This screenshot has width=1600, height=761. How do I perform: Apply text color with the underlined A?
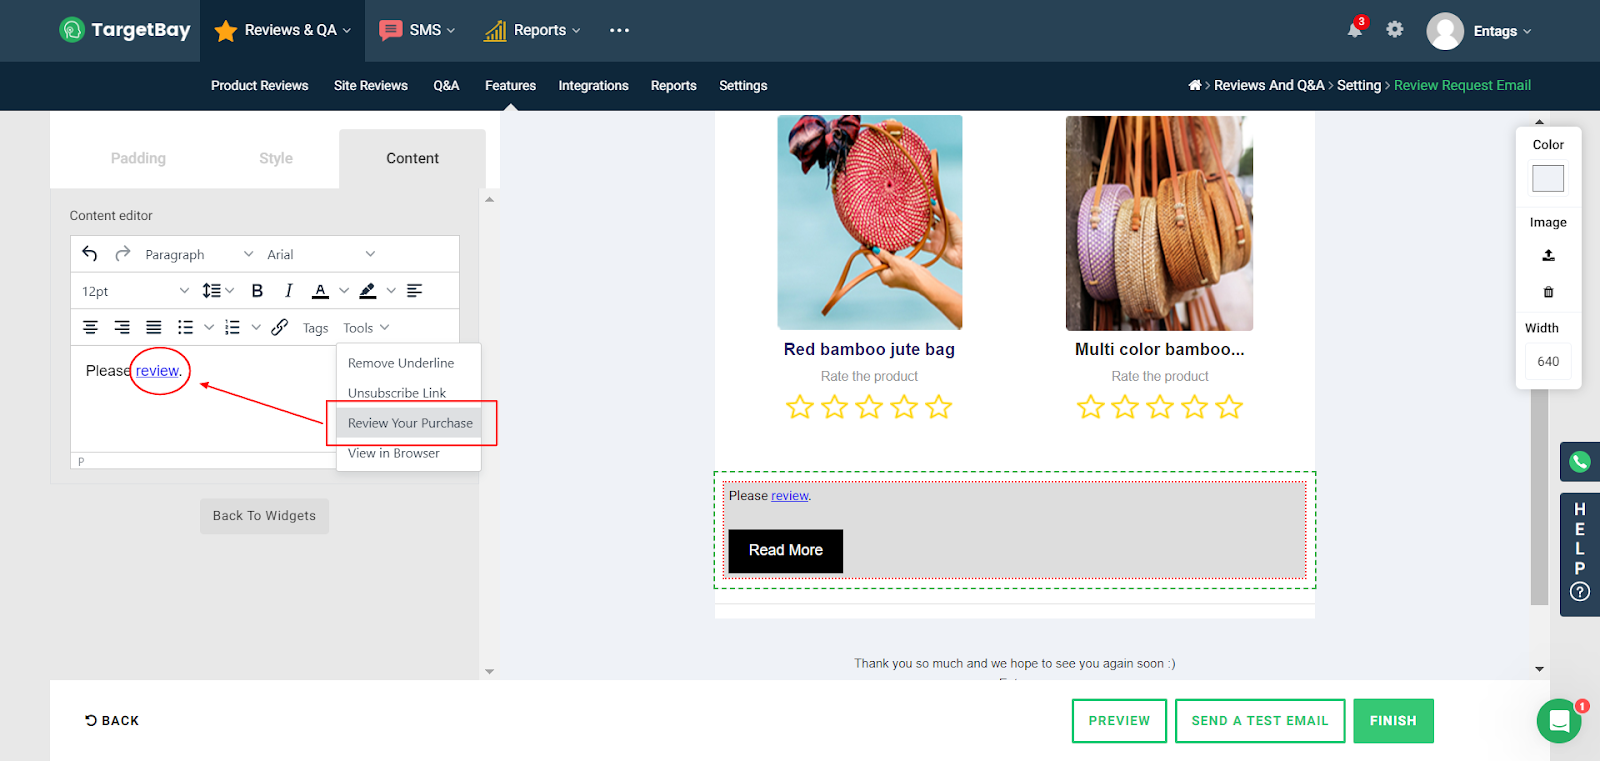tap(320, 291)
